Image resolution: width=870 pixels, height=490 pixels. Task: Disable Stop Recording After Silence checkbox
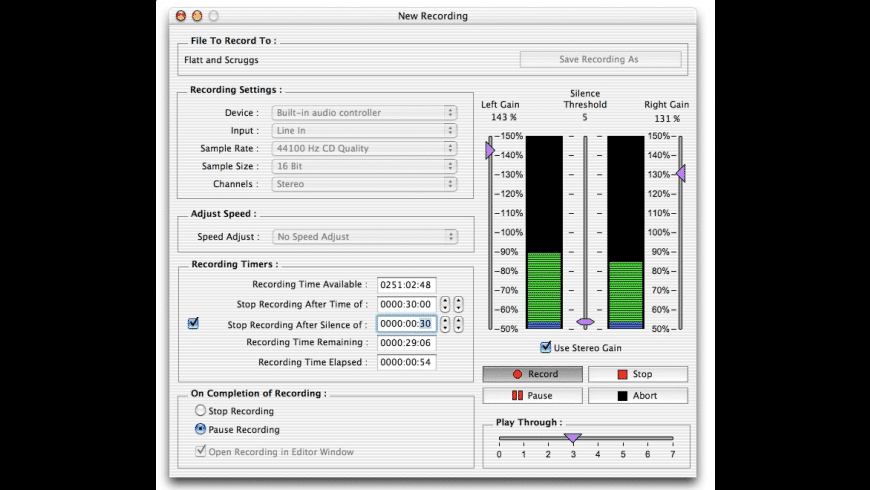click(194, 324)
